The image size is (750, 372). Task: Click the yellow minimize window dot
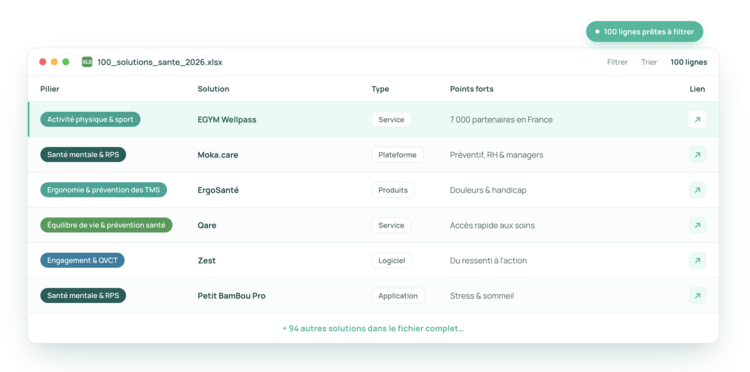[x=54, y=62]
